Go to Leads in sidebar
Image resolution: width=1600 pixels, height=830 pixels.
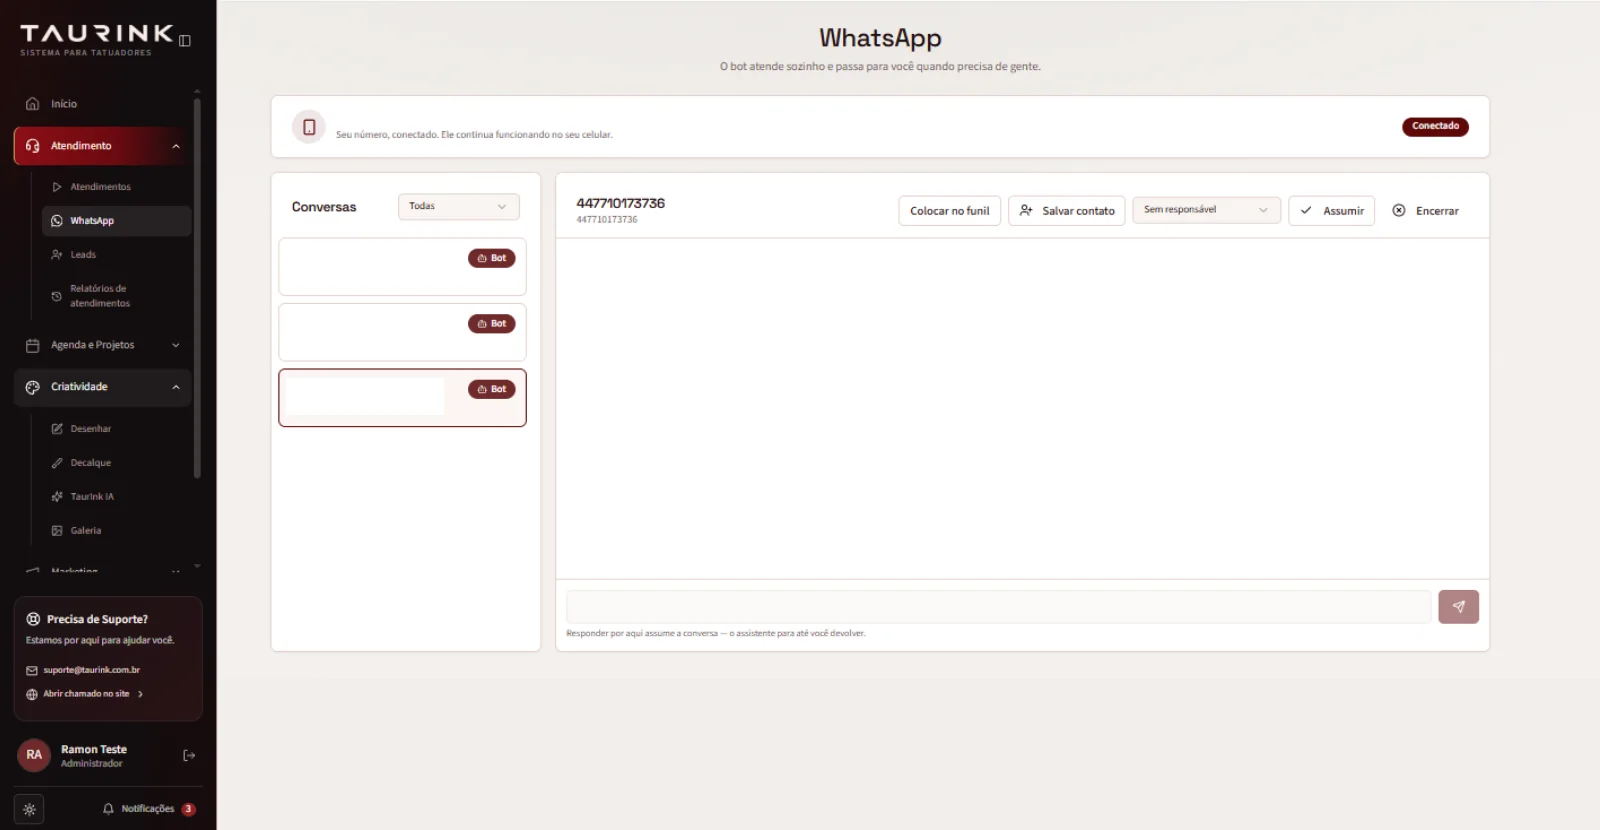click(x=116, y=255)
